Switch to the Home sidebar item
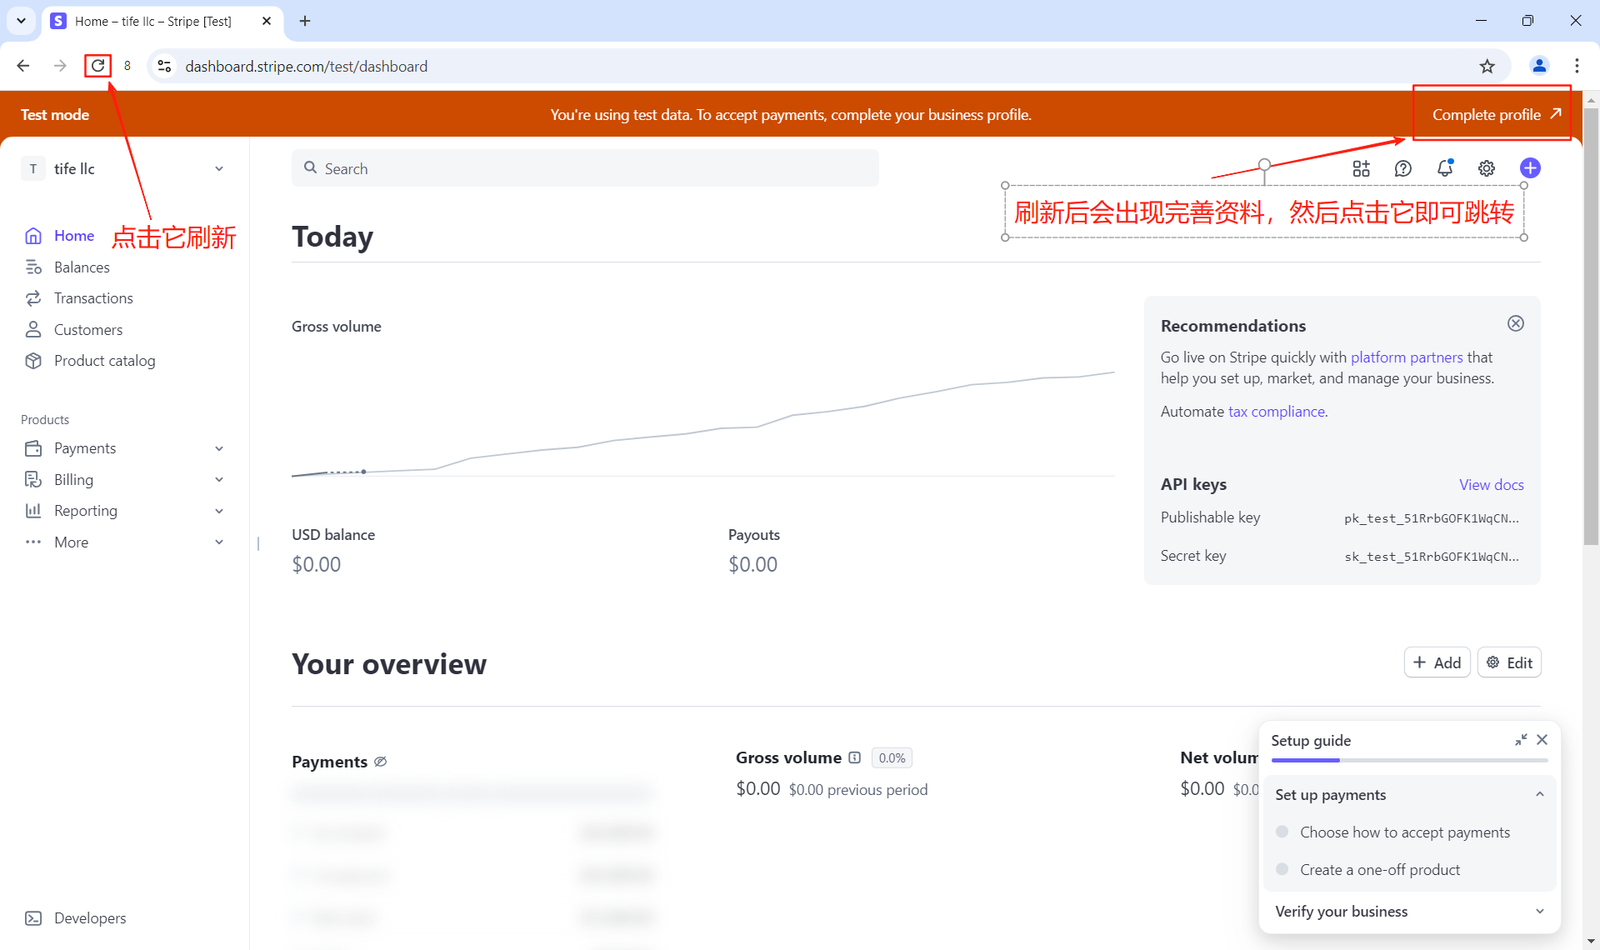The image size is (1600, 950). point(74,235)
